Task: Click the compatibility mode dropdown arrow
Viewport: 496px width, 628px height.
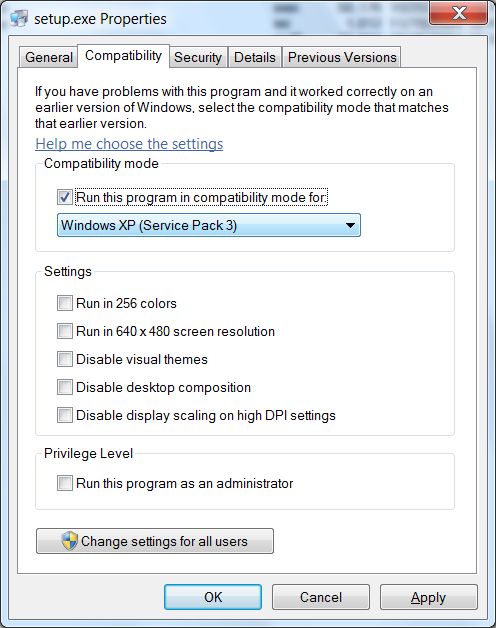Action: click(x=350, y=225)
